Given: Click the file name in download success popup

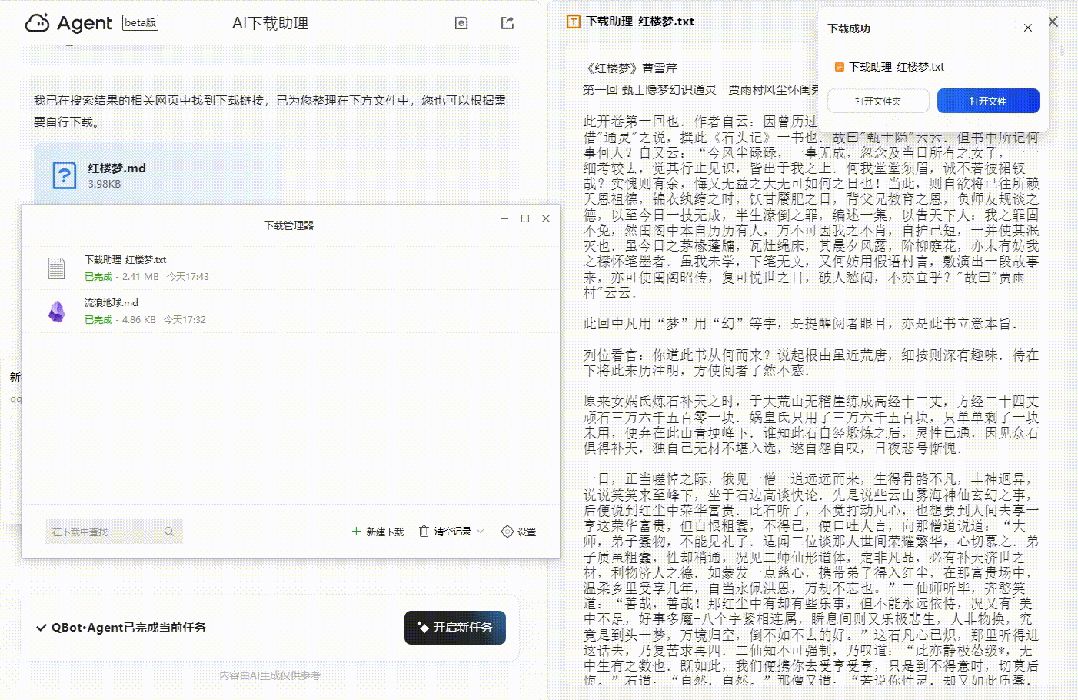Looking at the screenshot, I should 896,67.
